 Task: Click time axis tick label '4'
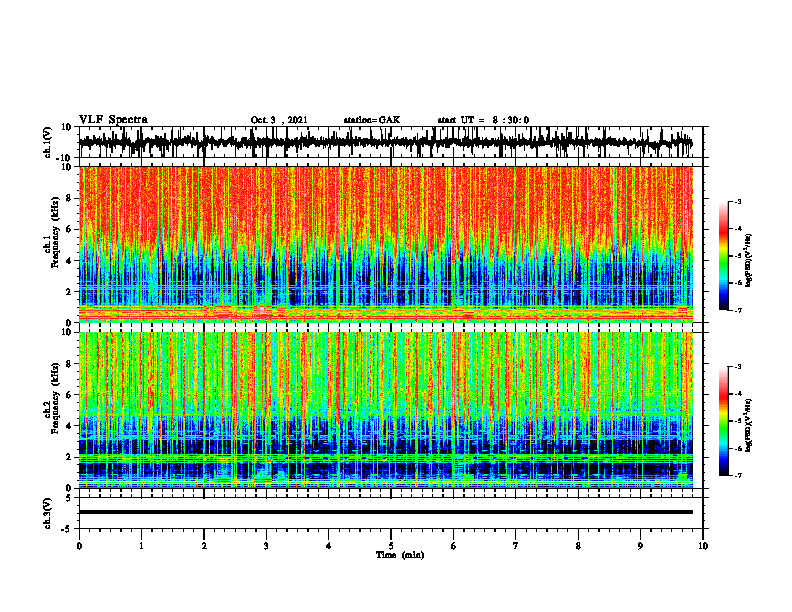329,546
